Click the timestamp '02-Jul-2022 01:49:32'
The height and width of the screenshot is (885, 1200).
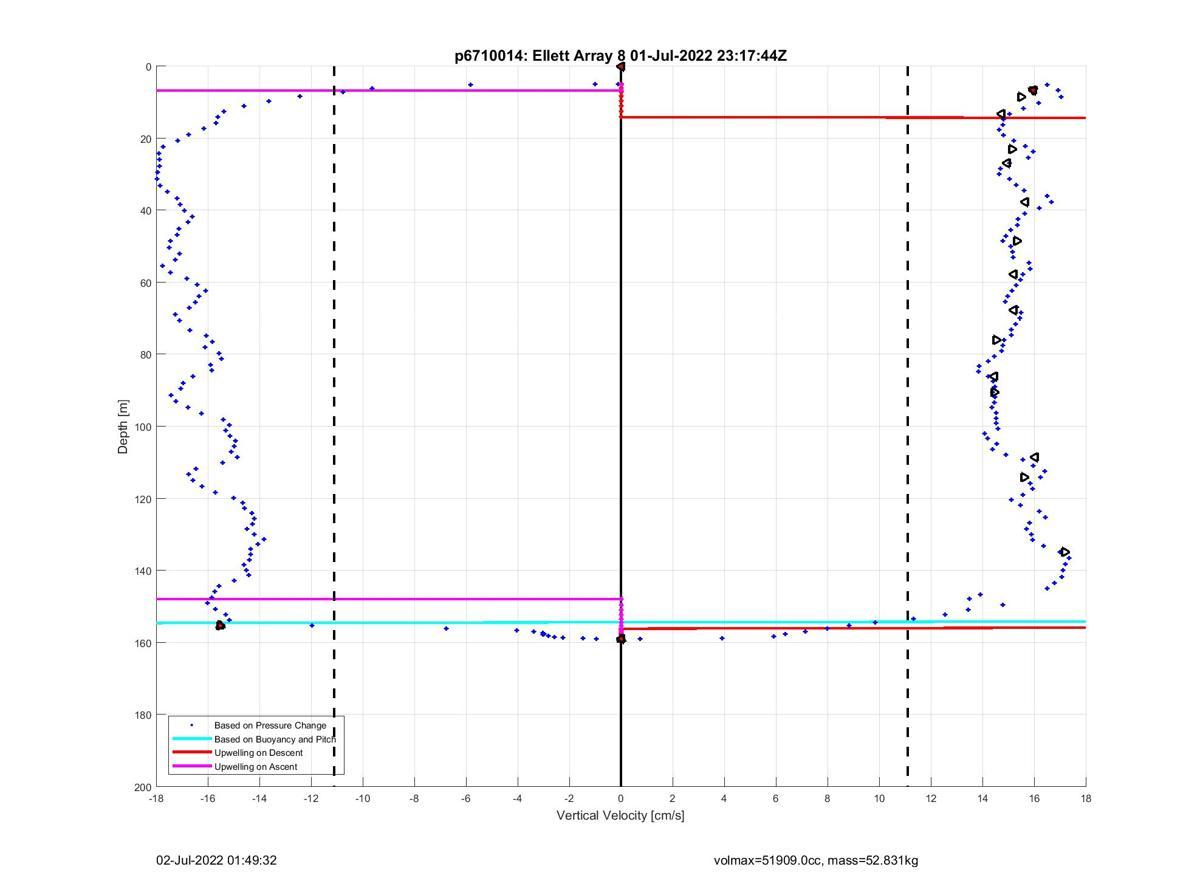coord(216,860)
